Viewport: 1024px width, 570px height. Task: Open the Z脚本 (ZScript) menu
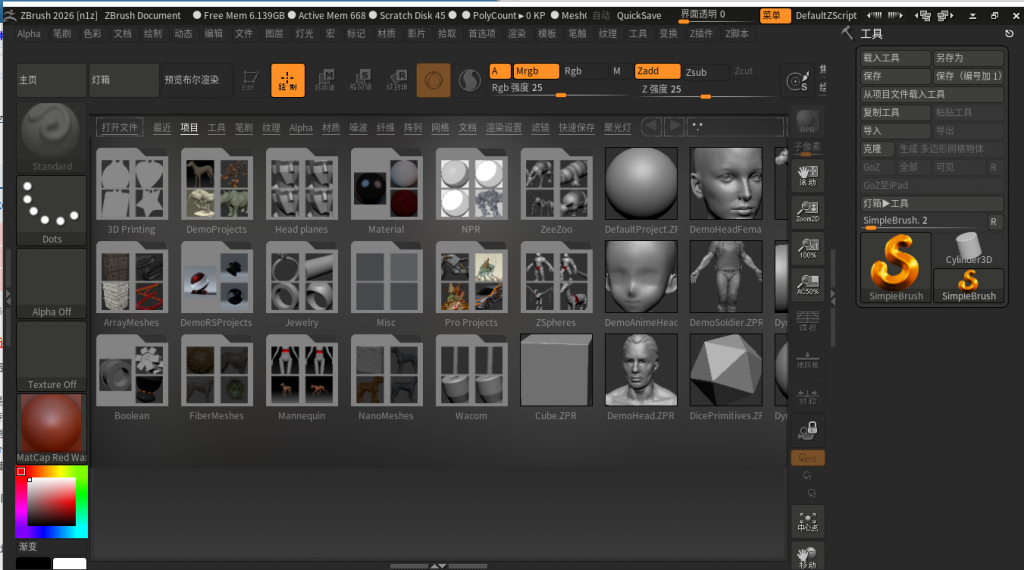point(737,33)
